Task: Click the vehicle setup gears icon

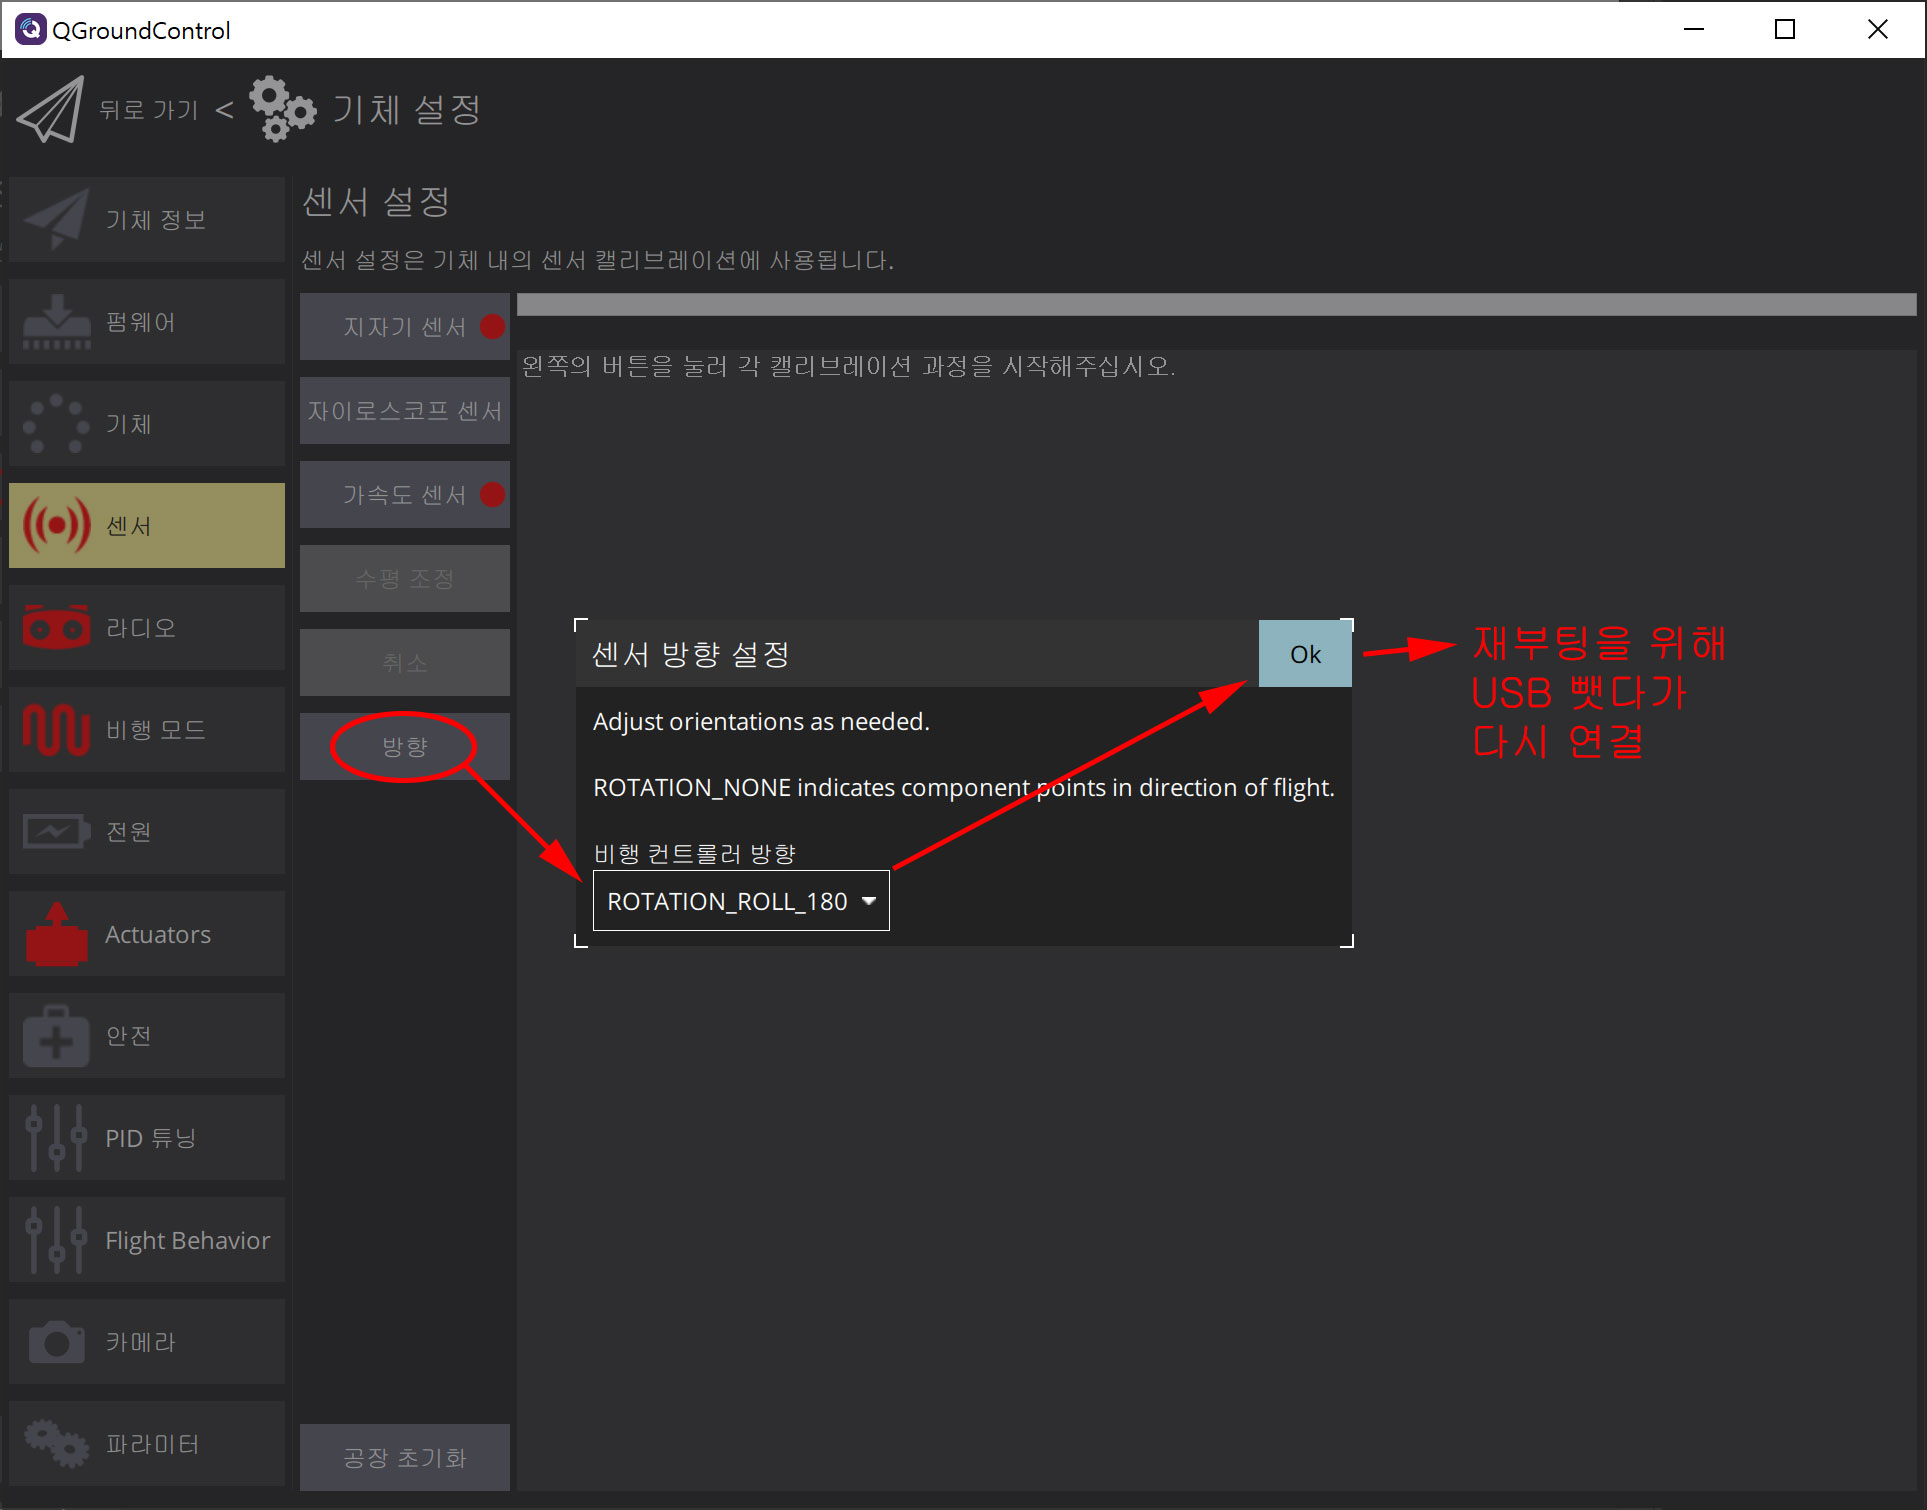Action: pyautogui.click(x=282, y=110)
